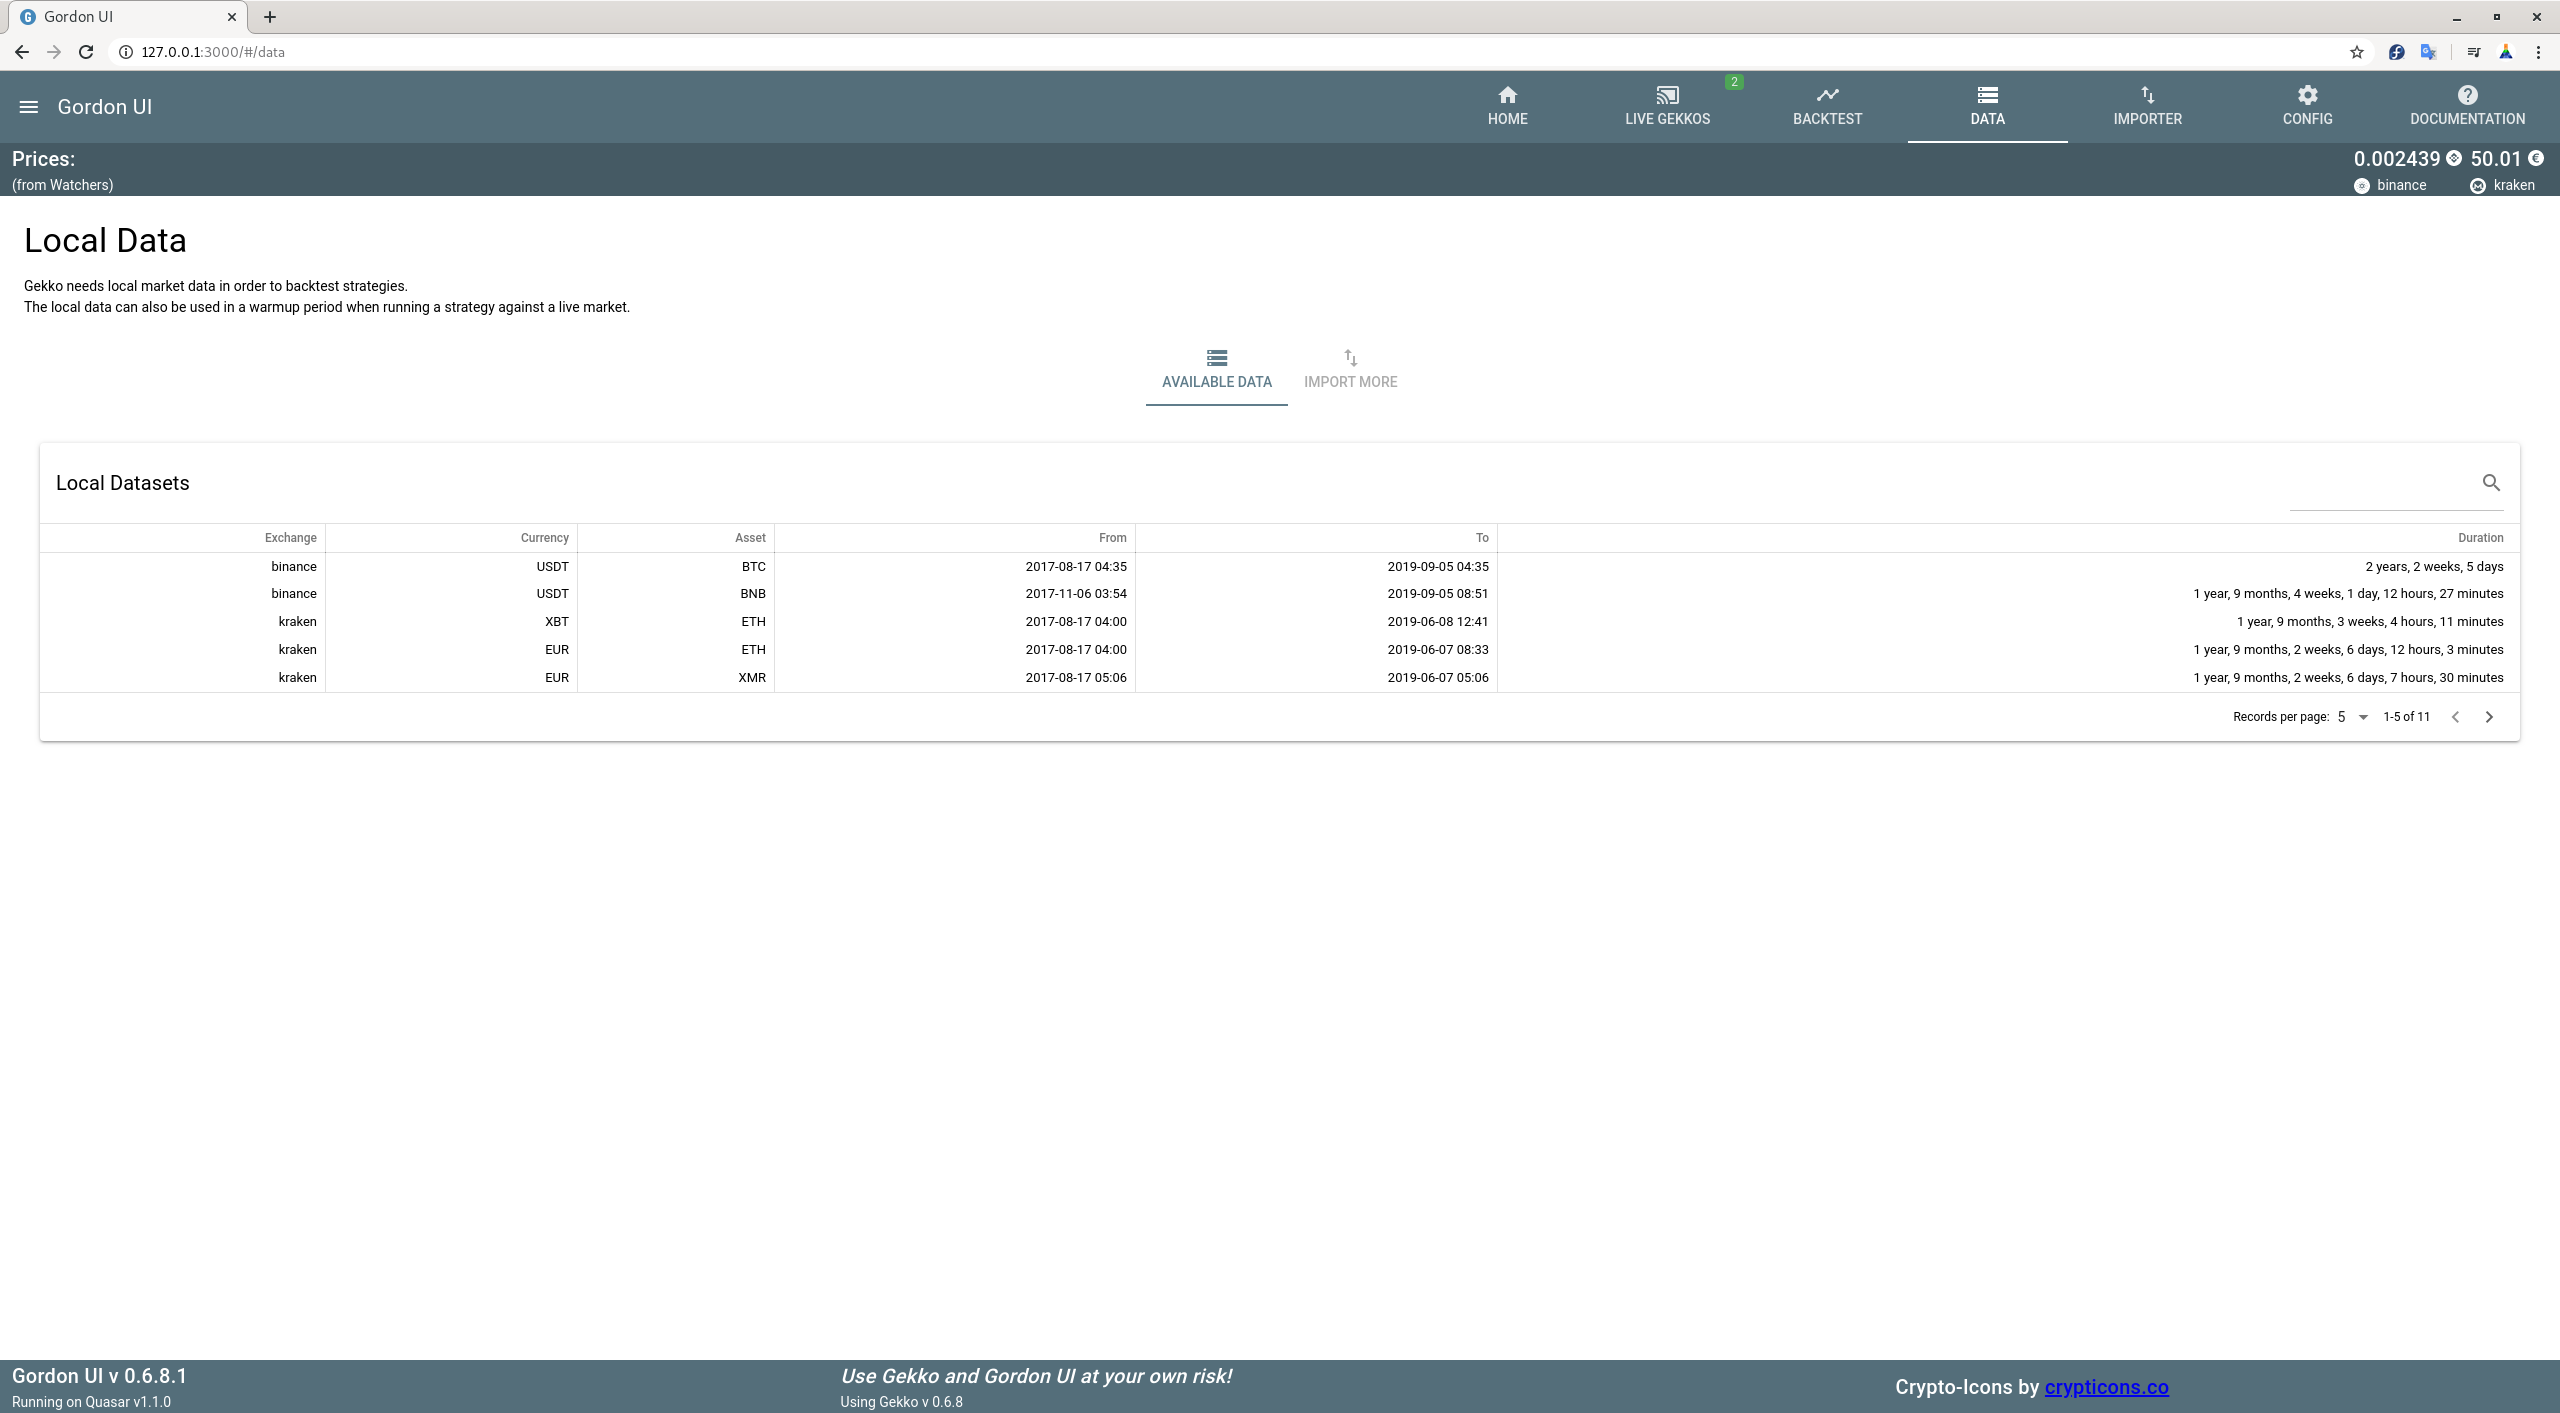Image resolution: width=2560 pixels, height=1413 pixels.
Task: Go to next page of datasets
Action: point(2489,717)
